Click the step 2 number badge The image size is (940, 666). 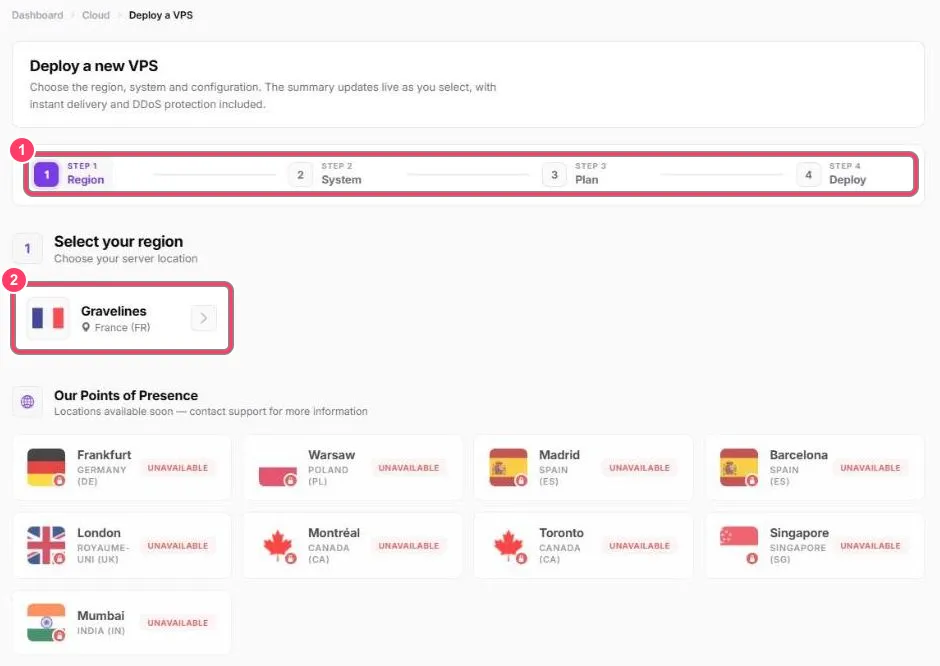click(x=300, y=174)
